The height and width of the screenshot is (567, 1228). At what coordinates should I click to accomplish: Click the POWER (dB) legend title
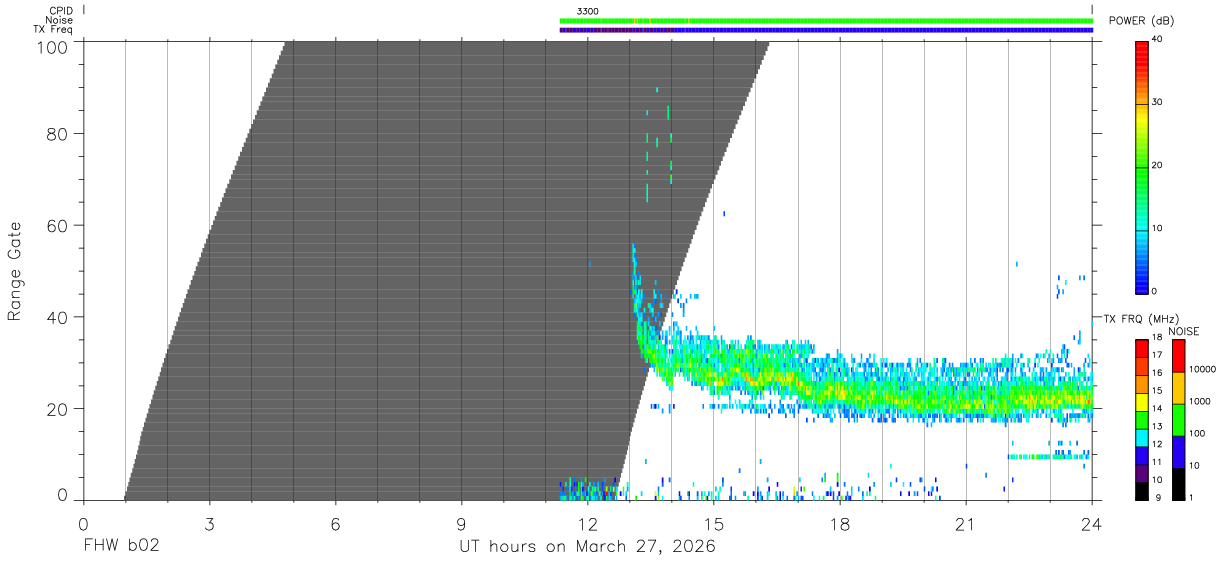(x=1141, y=21)
